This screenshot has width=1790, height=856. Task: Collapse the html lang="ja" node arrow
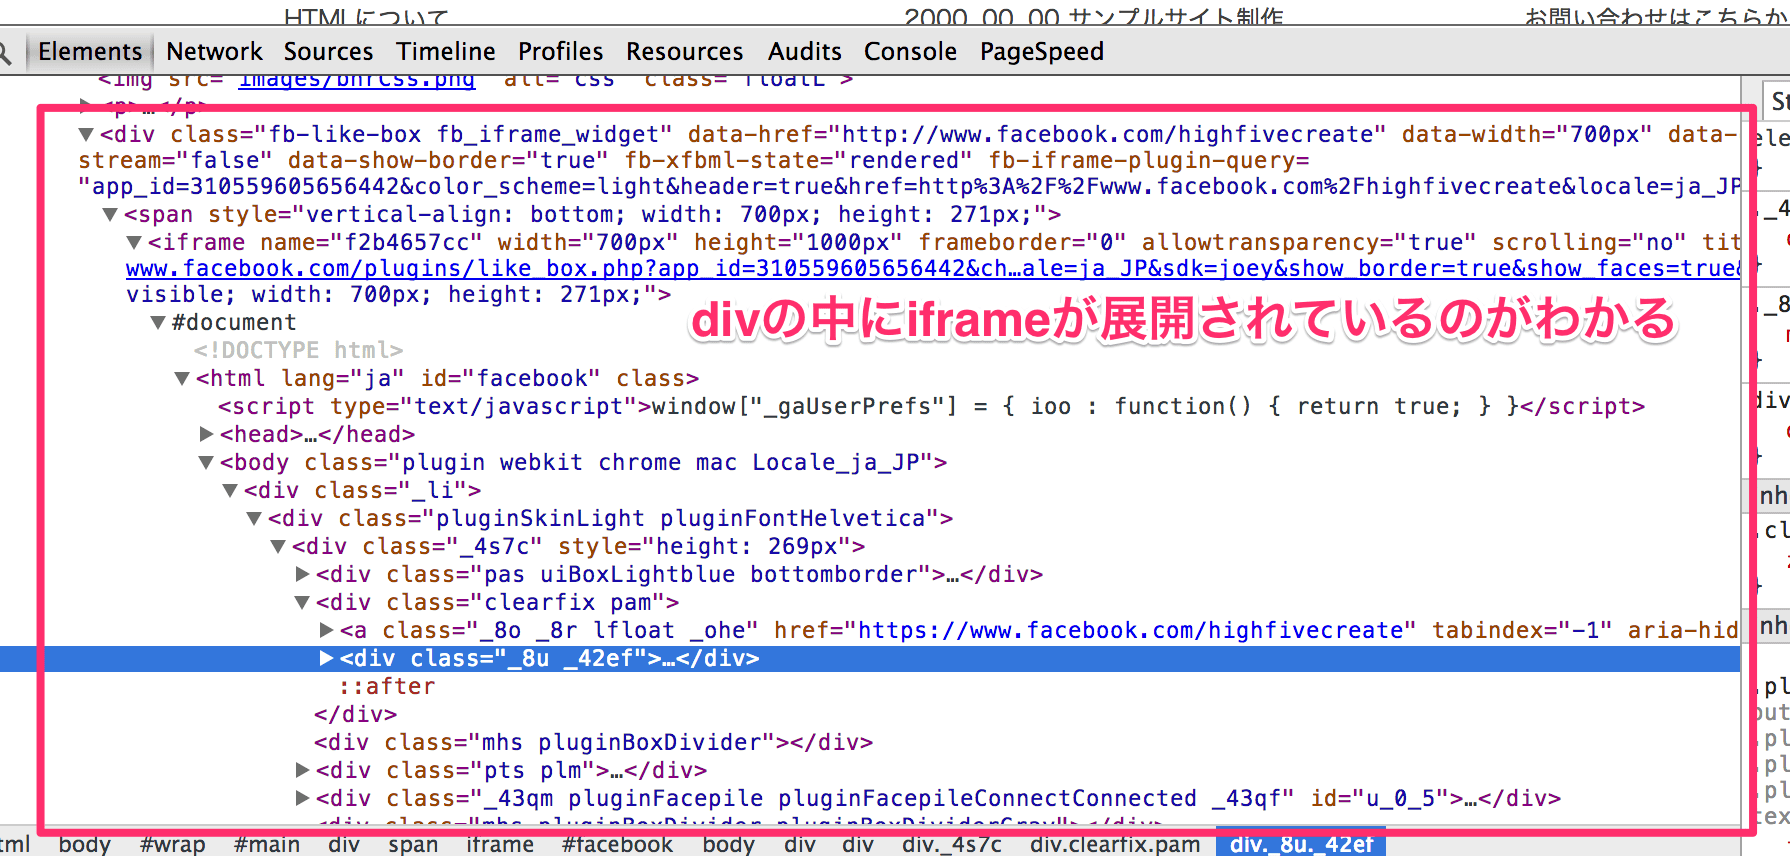[x=182, y=378]
